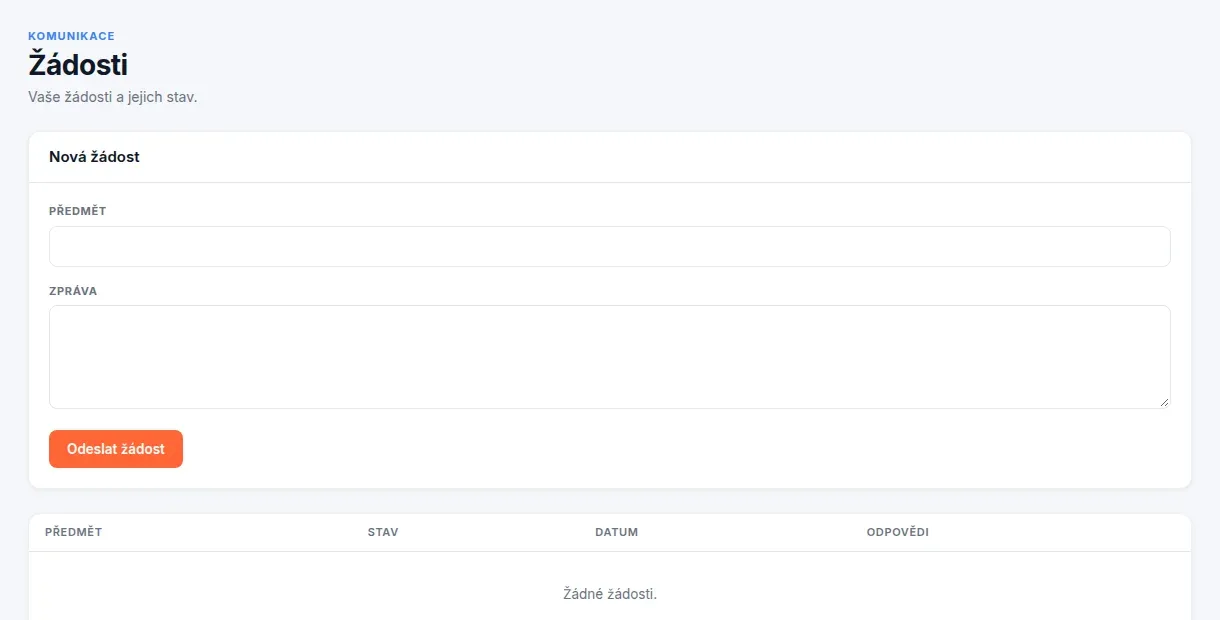Click the Zpráva textarea resize handle
Viewport: 1220px width, 620px height.
point(1163,402)
